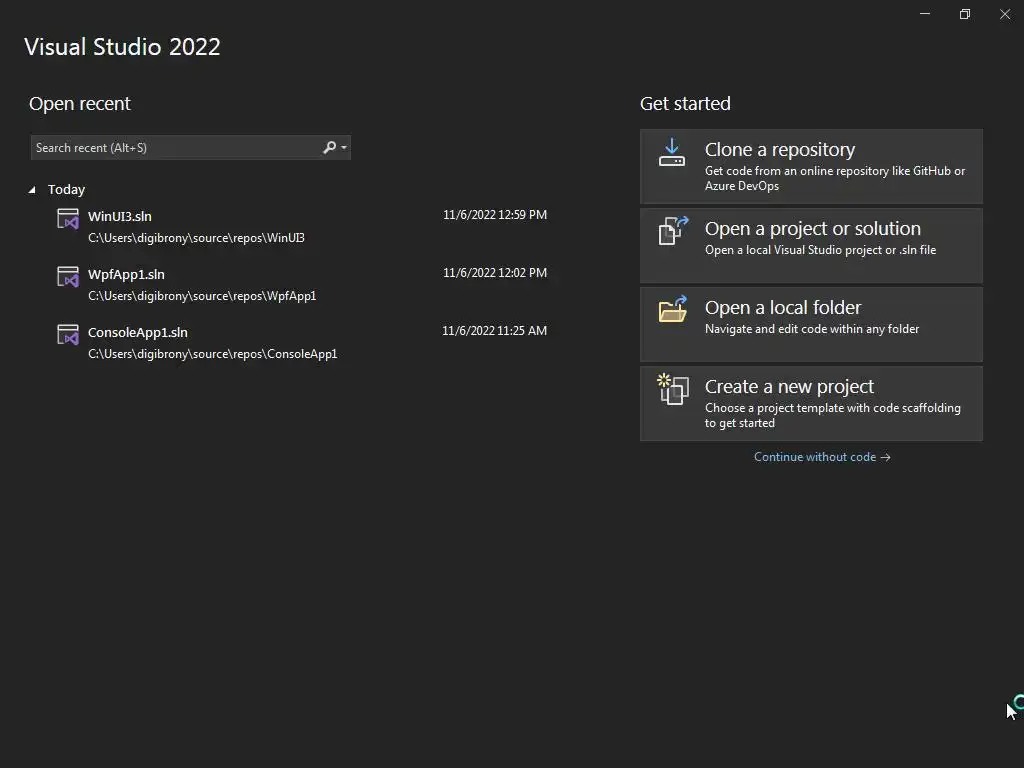Collapse the Today group of recent items
1024x768 pixels.
coord(32,189)
